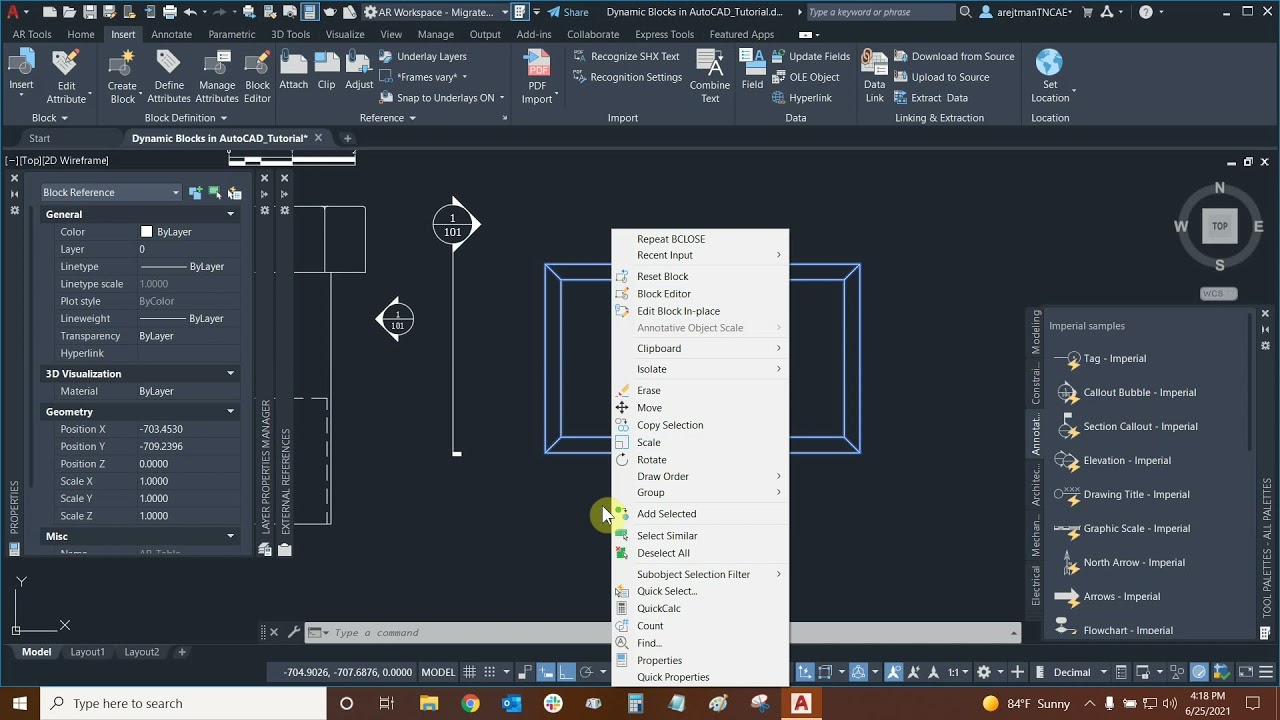Open the command line customize wrench
The image size is (1280, 720).
pos(293,632)
